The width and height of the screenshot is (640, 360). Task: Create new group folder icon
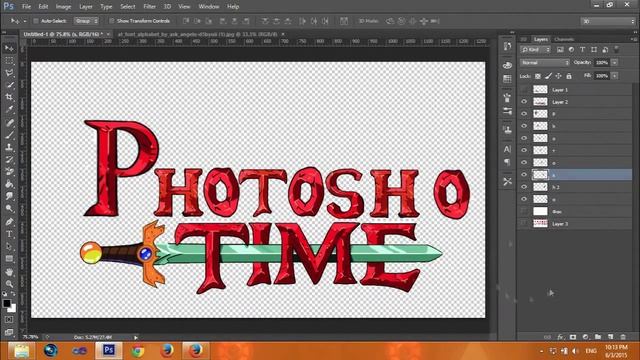tap(598, 337)
